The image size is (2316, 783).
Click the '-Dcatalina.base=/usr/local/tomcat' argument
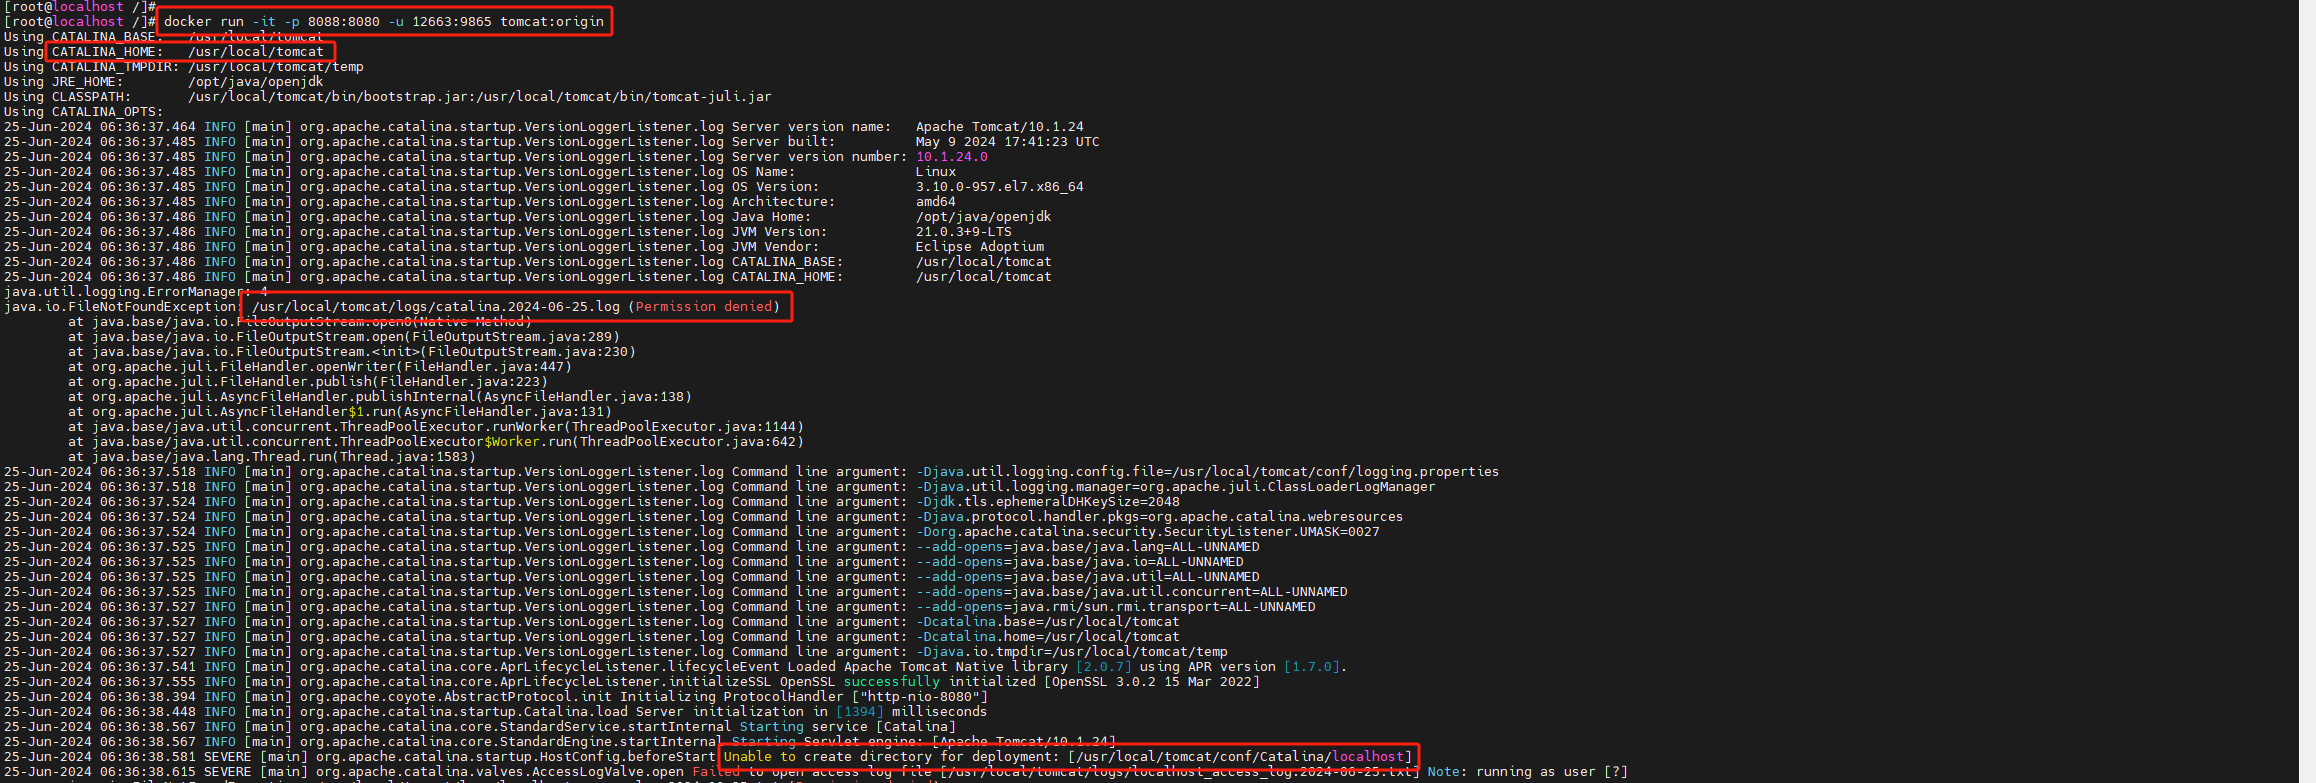click(x=1048, y=621)
